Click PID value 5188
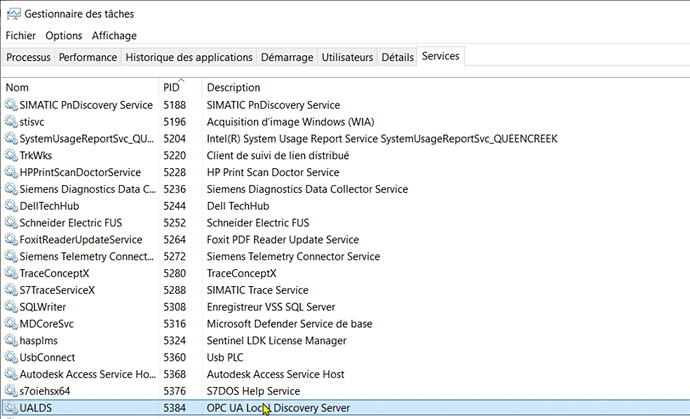This screenshot has width=690, height=419. [175, 105]
